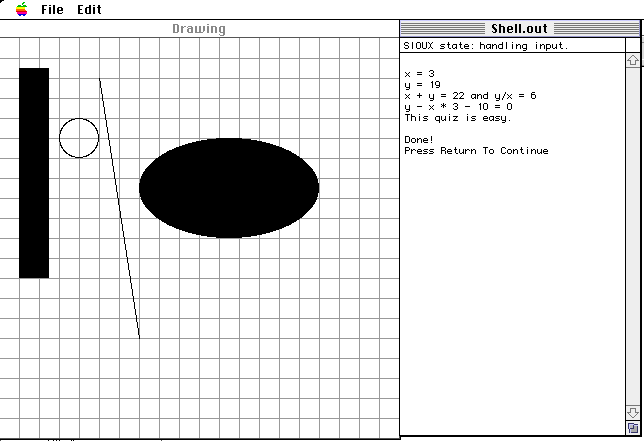This screenshot has height=441, width=644.
Task: Click the 'x = 3' output line
Action: click(x=419, y=74)
